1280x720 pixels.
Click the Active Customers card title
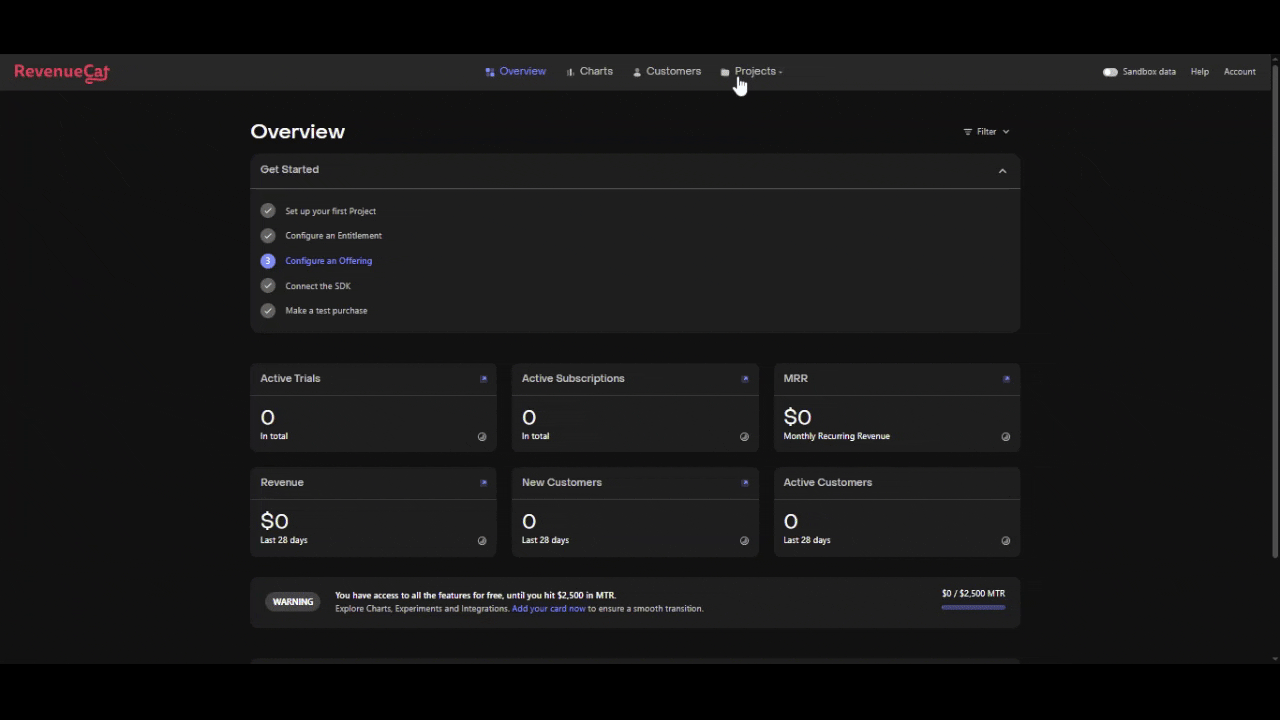(828, 482)
